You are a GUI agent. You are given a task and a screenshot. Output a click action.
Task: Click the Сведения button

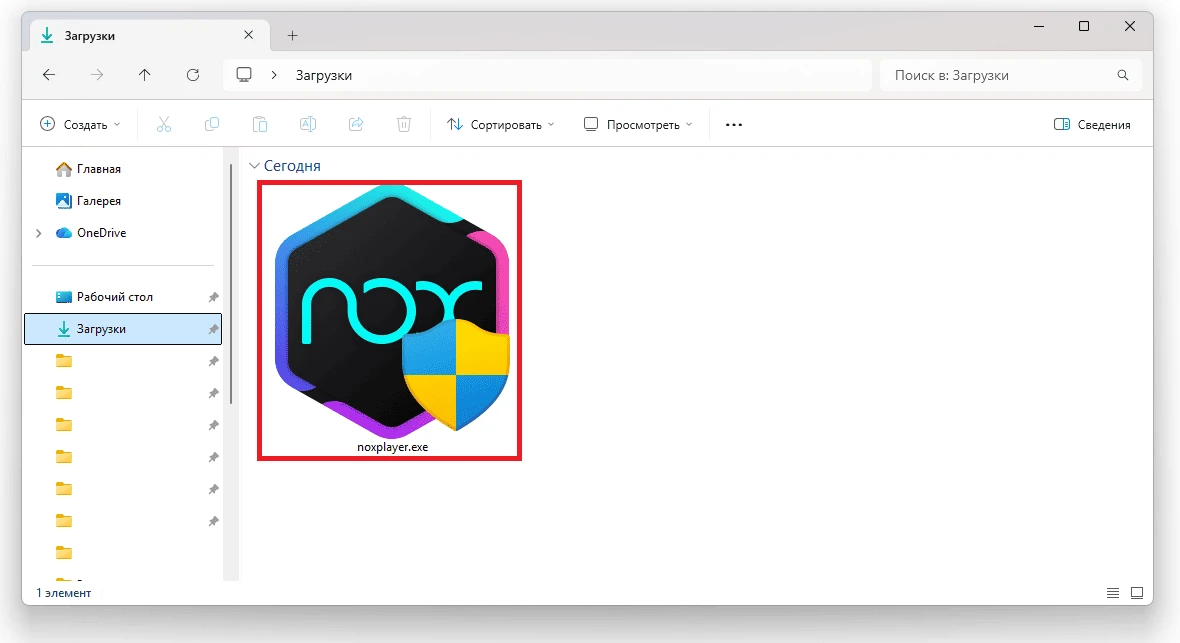pos(1092,124)
